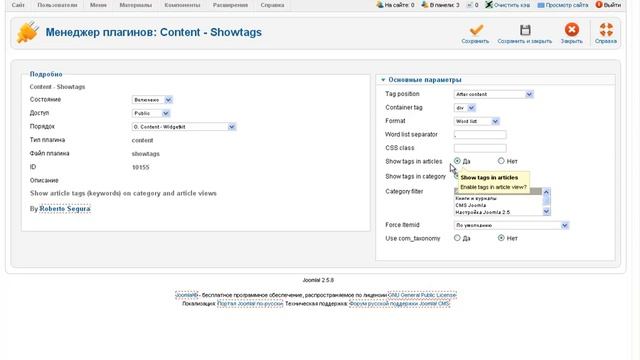Open the Format dropdown
Viewport: 640px width, 360px height.
pyautogui.click(x=476, y=121)
